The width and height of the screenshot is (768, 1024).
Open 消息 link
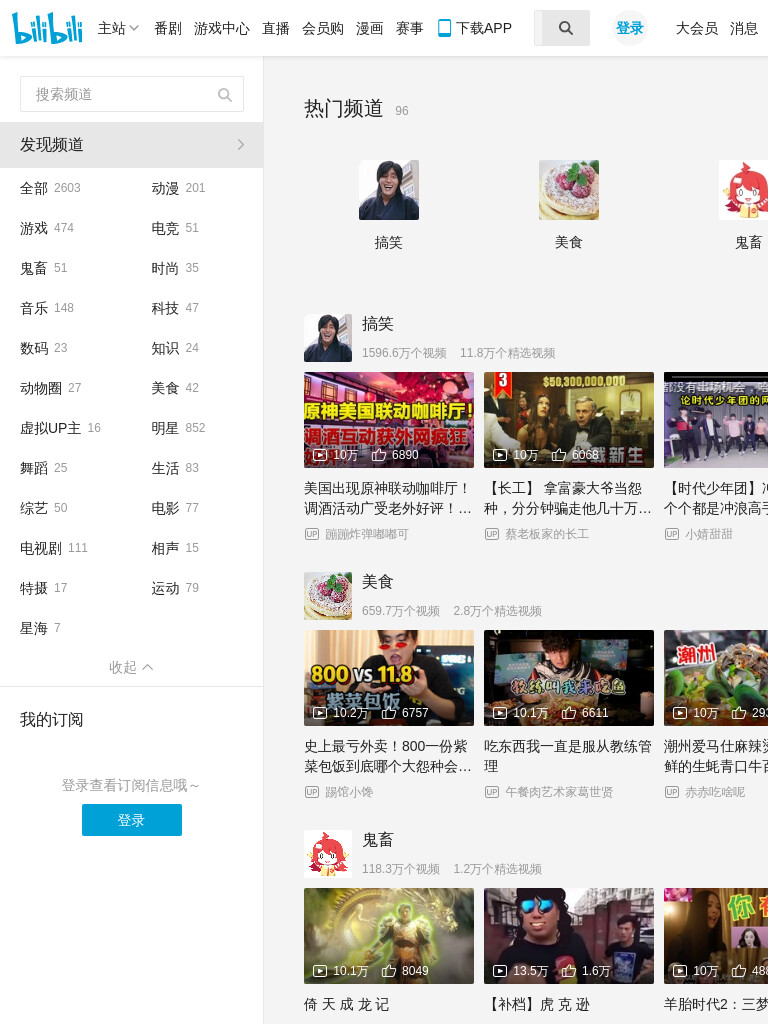(744, 28)
